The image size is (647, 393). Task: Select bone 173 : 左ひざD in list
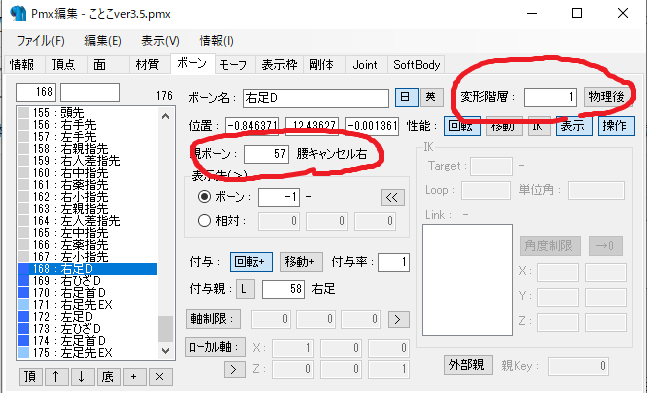pos(87,329)
